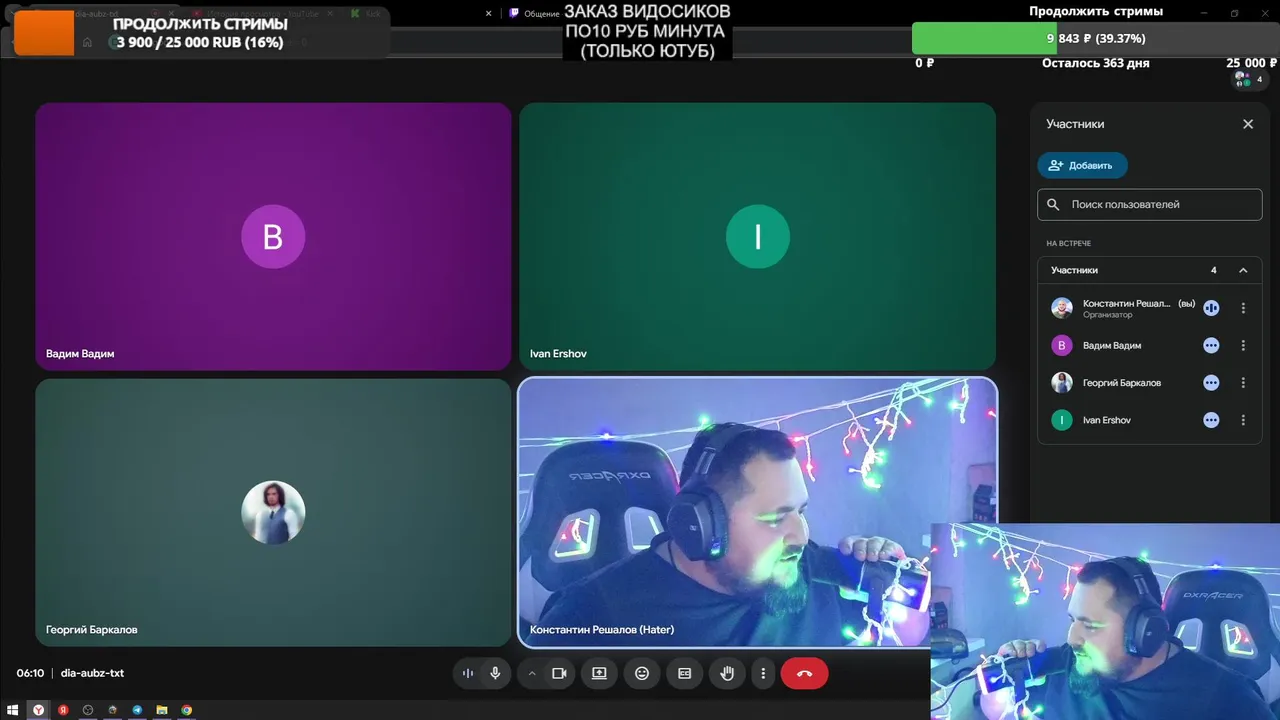Open red Yandex icon on the taskbar
The height and width of the screenshot is (720, 1280).
coord(63,710)
